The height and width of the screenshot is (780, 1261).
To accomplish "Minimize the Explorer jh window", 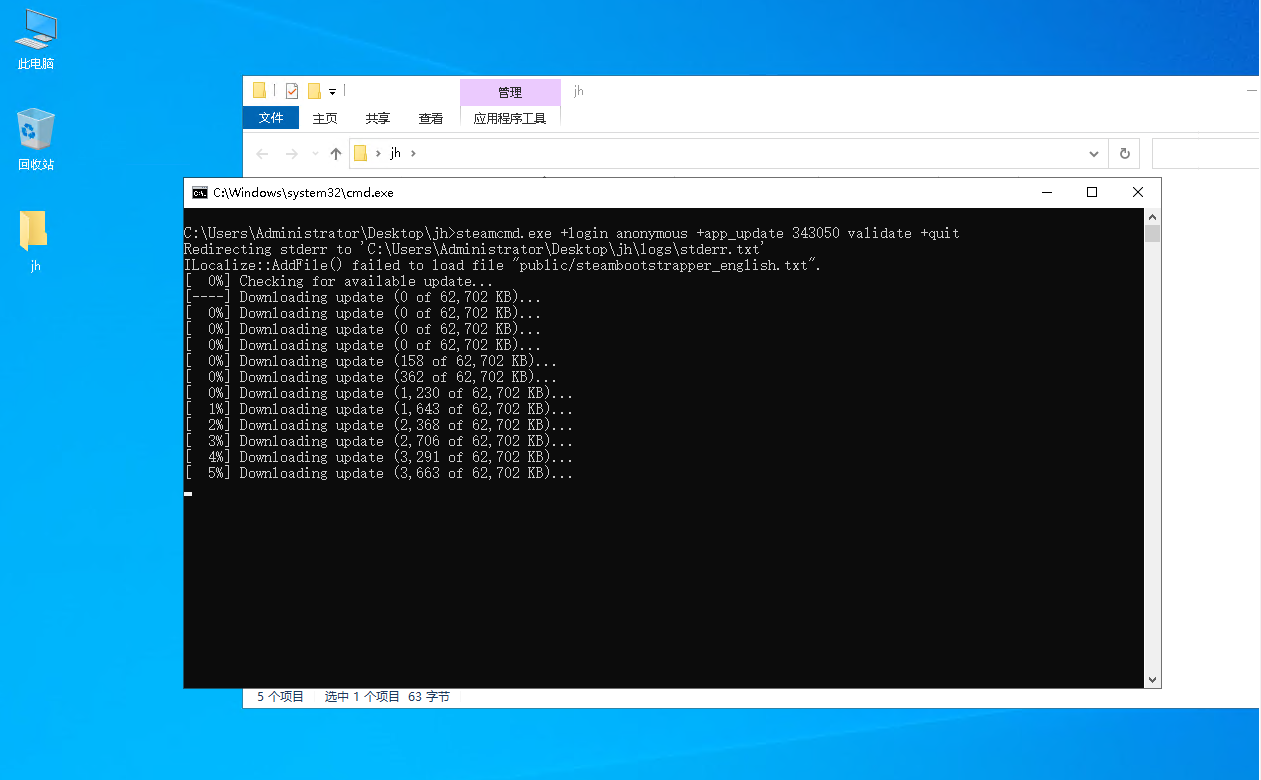I will coord(1251,90).
